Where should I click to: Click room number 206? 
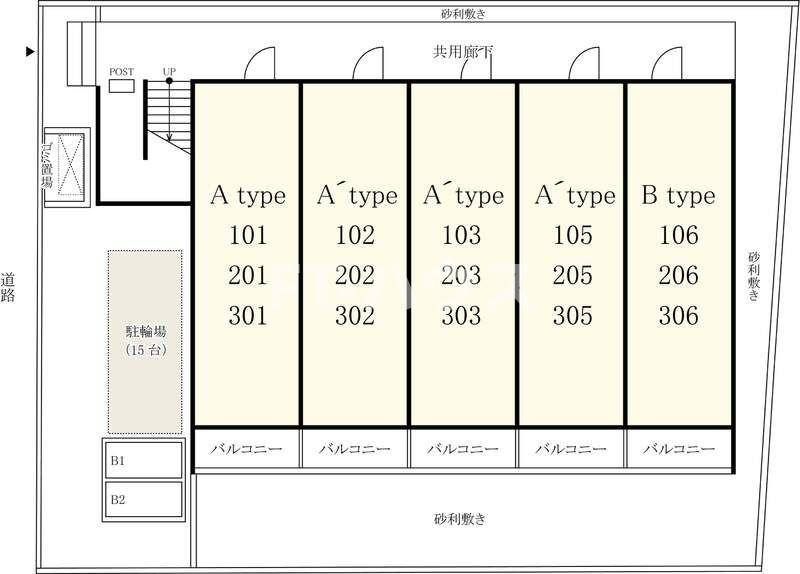click(x=679, y=276)
